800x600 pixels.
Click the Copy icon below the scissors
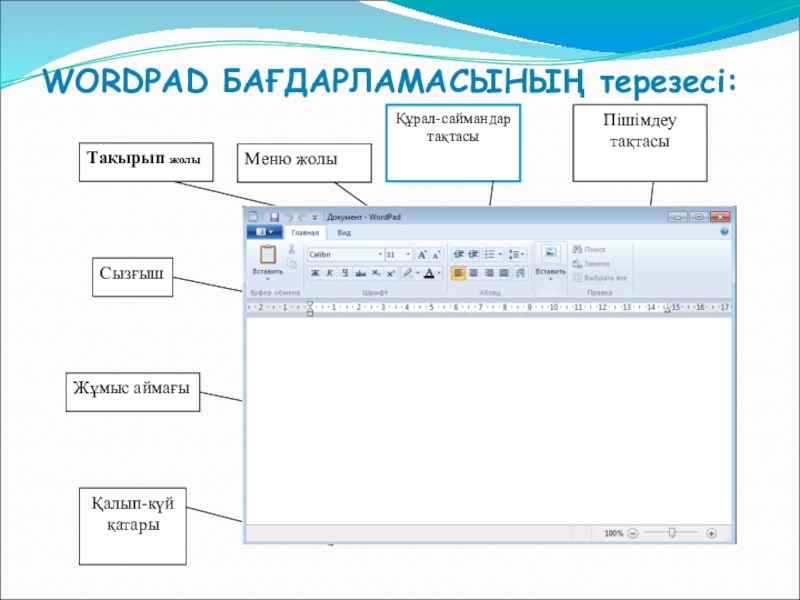coord(292,263)
